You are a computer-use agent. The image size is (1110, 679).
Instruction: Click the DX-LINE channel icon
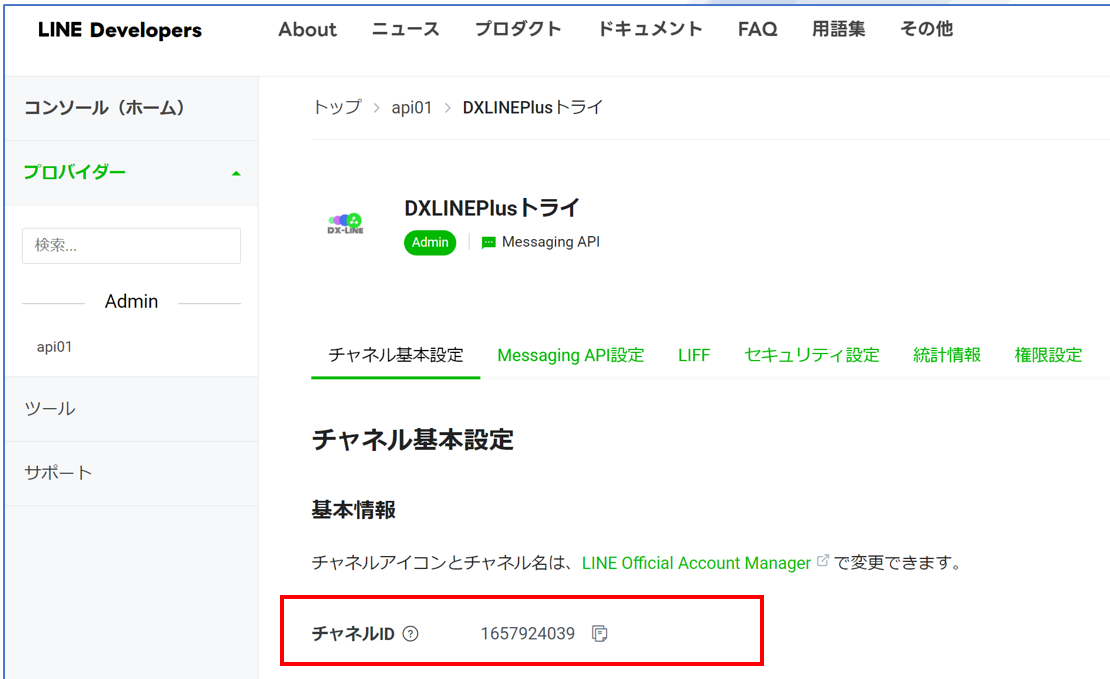pos(346,224)
